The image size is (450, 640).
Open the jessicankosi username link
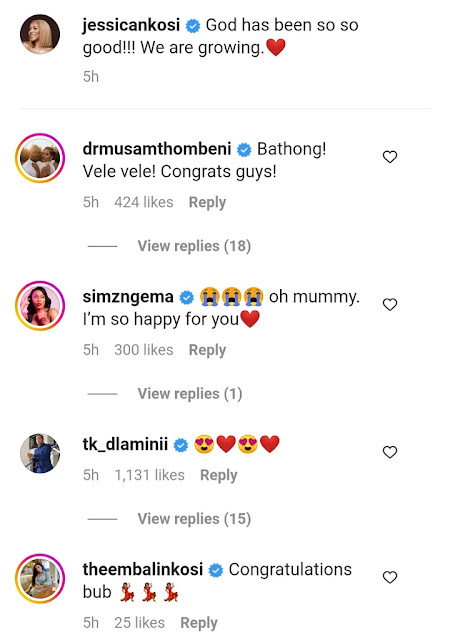[131, 25]
